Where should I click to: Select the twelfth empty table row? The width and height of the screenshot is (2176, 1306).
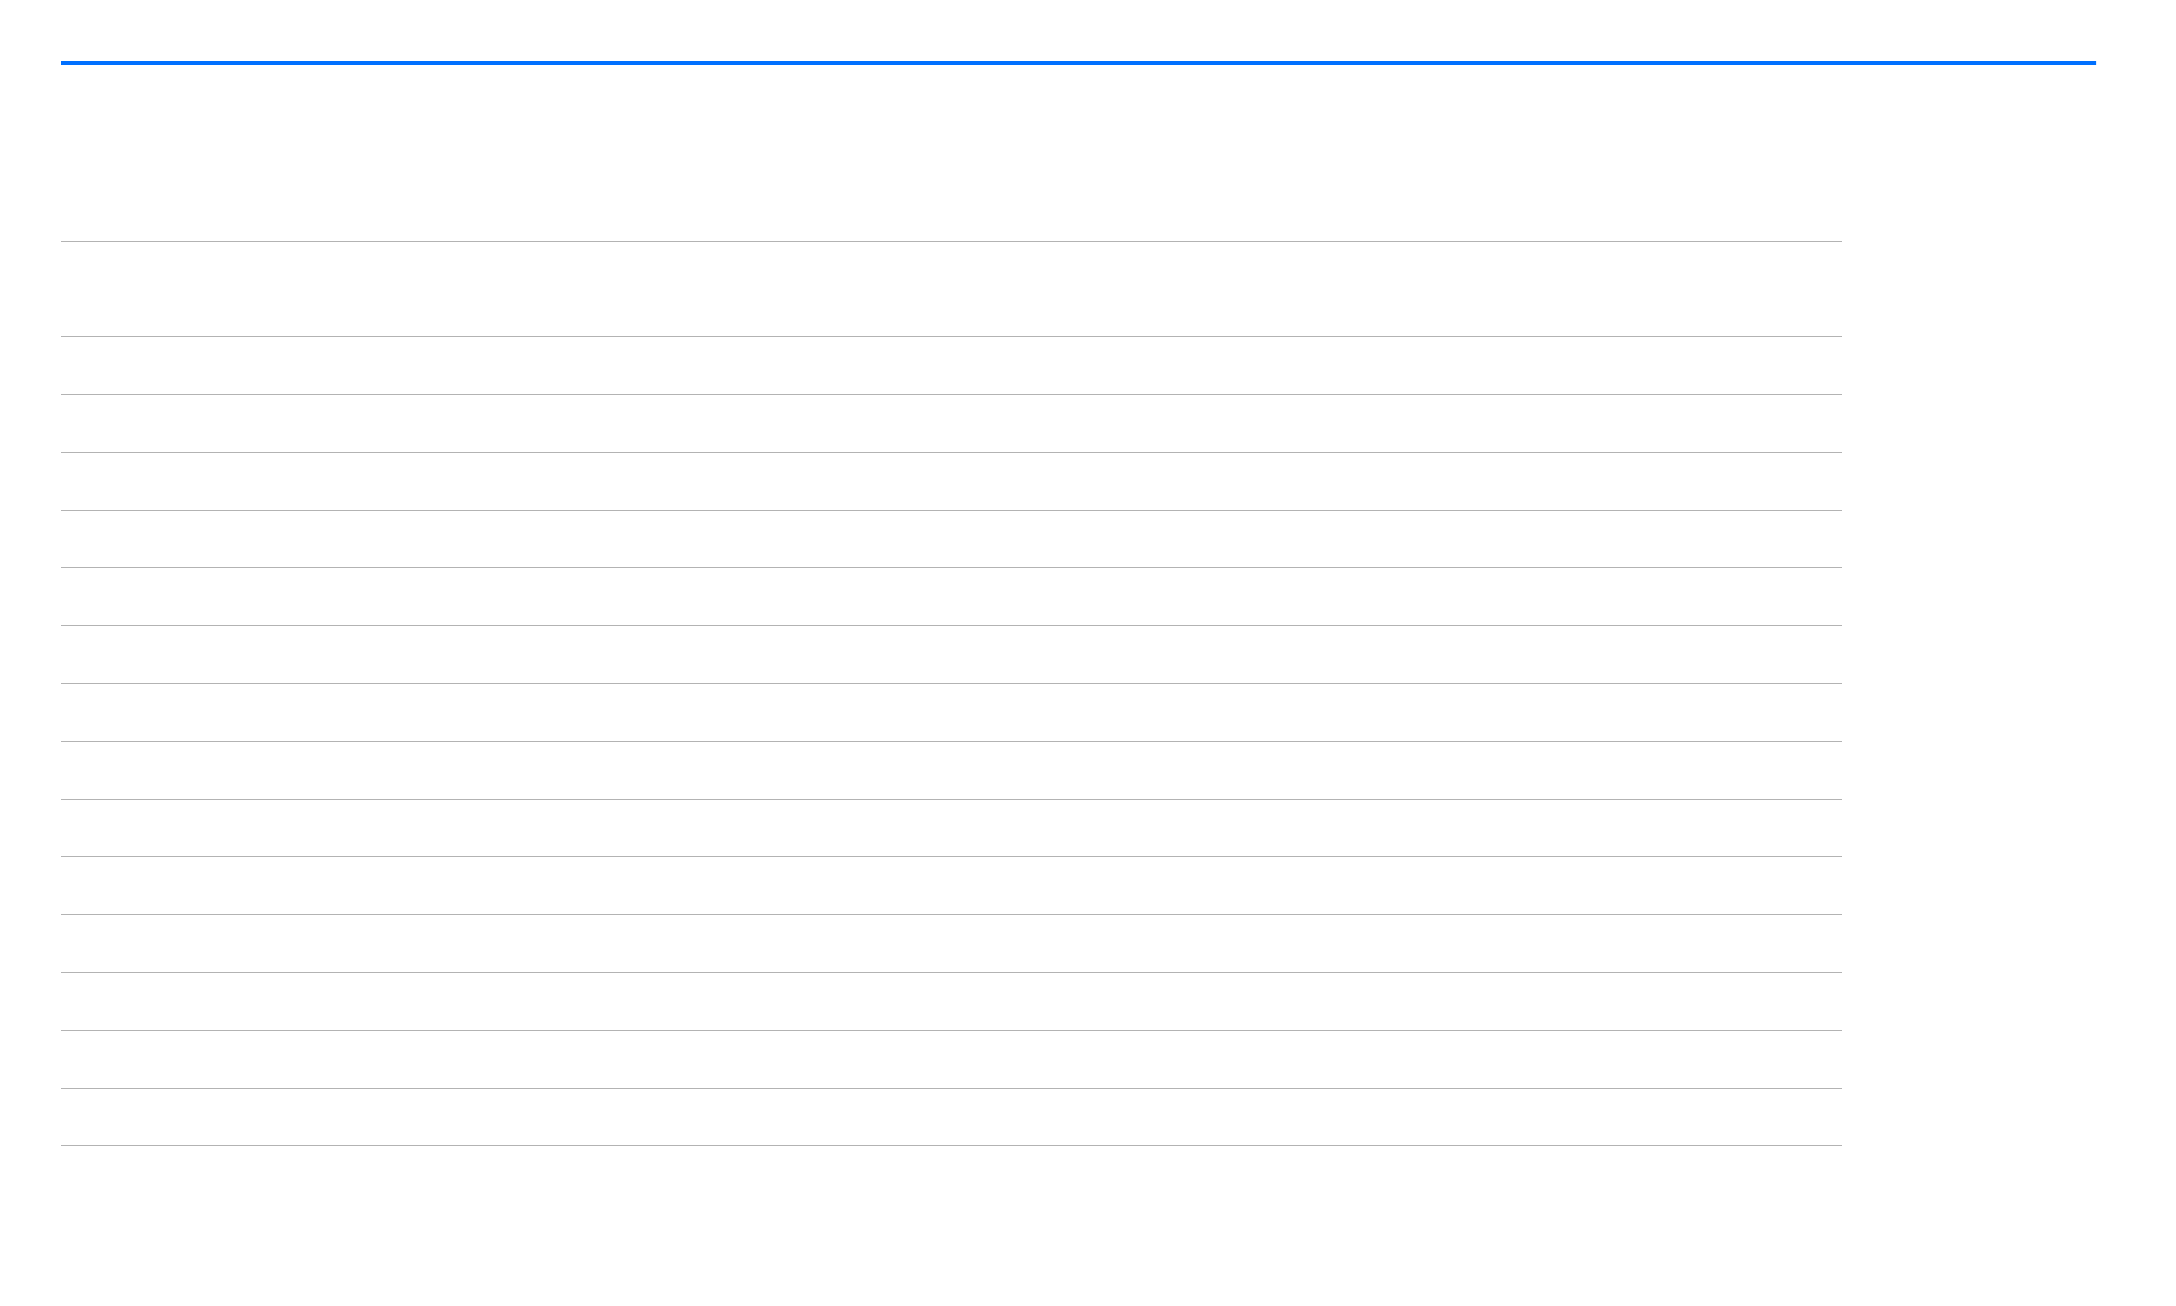951,1002
